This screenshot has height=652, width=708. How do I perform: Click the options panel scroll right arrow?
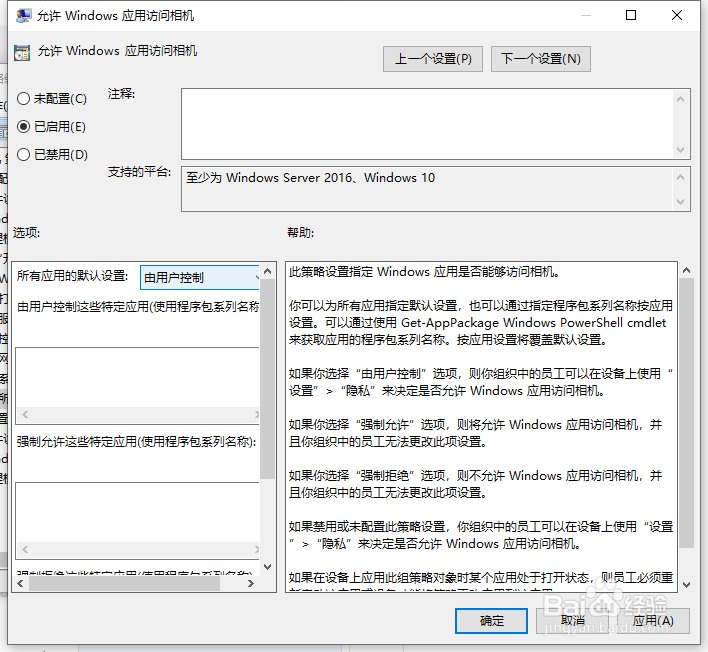[251, 583]
